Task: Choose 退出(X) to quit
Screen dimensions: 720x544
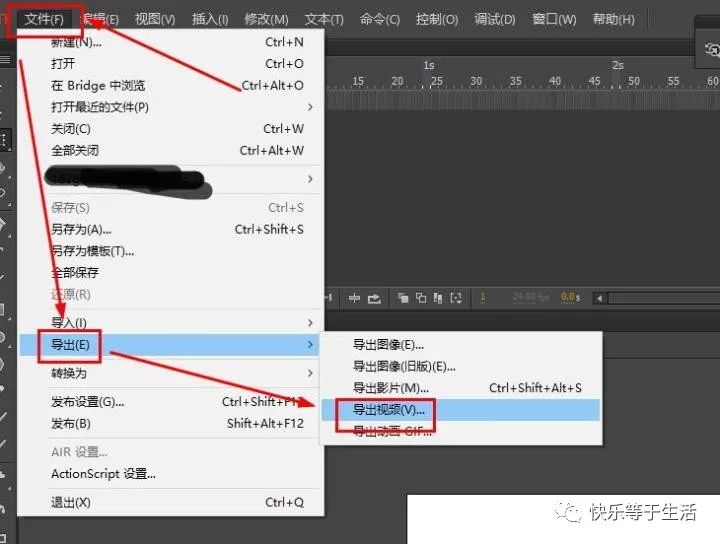Action: coord(171,503)
